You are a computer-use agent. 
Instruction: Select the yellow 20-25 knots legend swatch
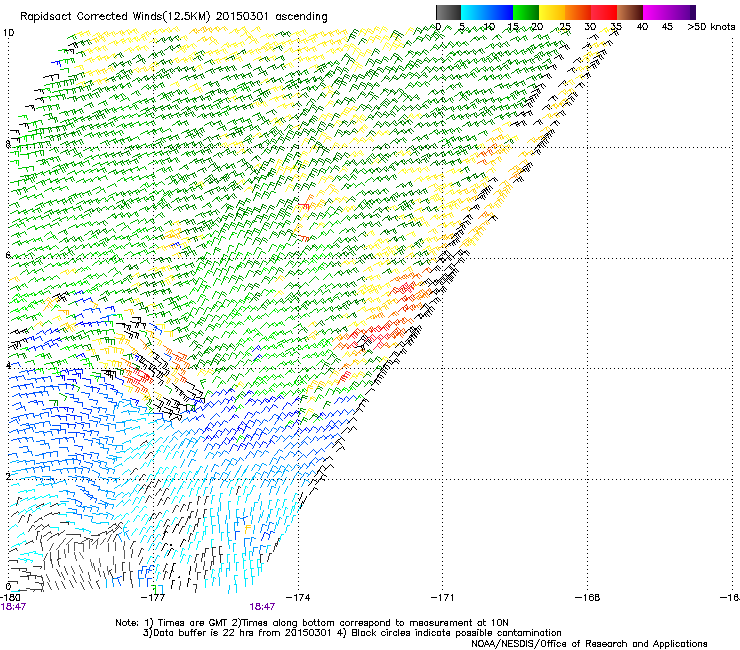pyautogui.click(x=552, y=12)
